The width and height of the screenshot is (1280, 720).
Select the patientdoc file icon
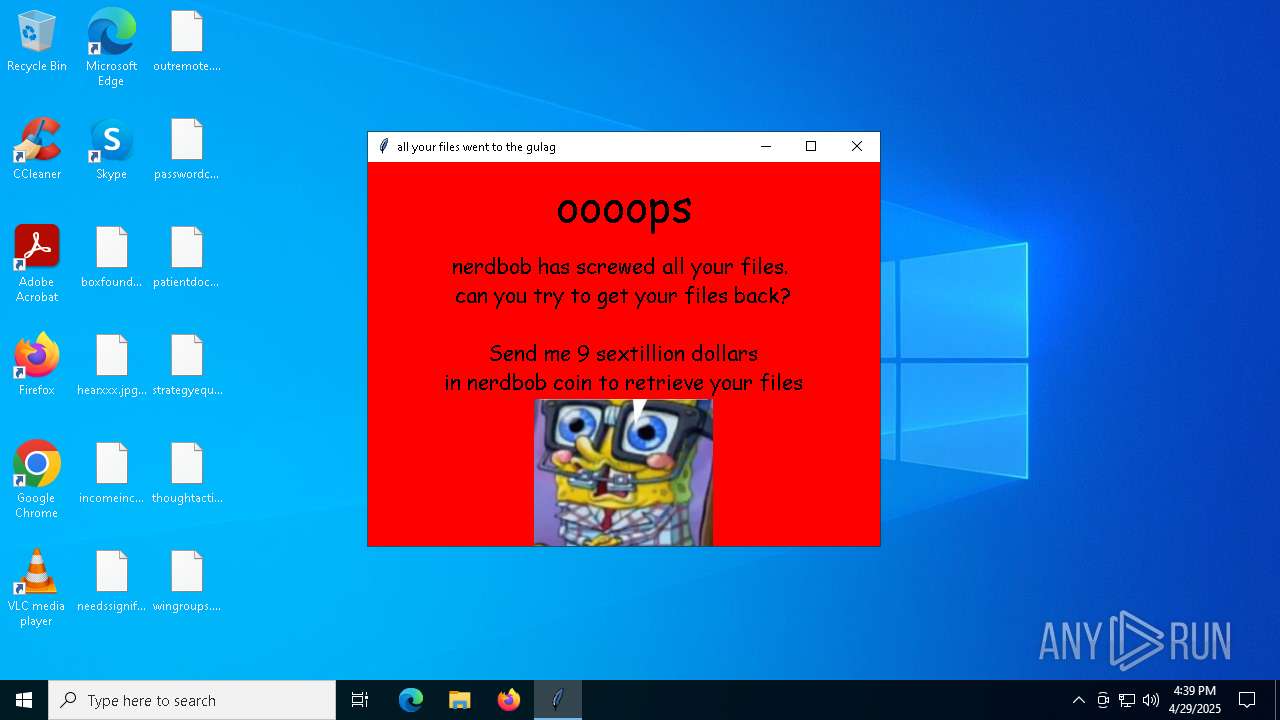(x=187, y=257)
